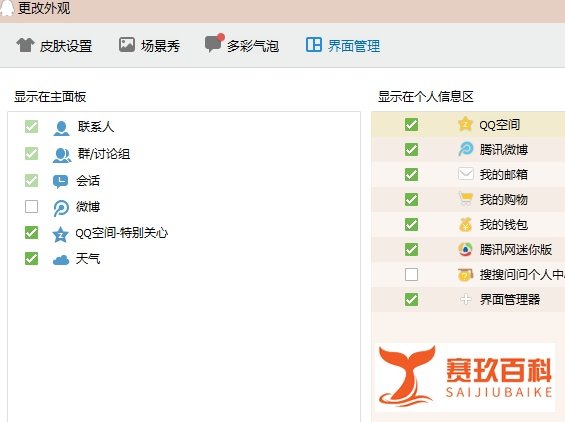Click the 联系人 person icon
Image resolution: width=565 pixels, height=422 pixels.
tap(61, 128)
